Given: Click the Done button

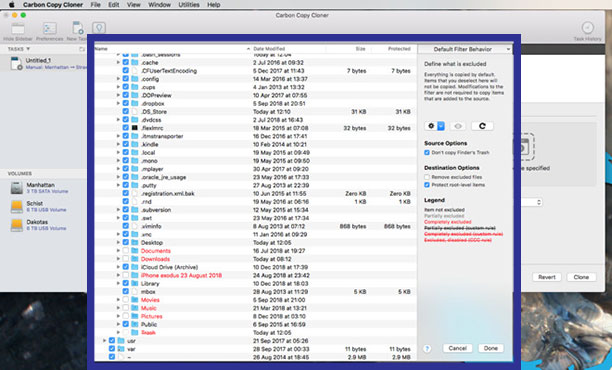Looking at the screenshot, I should (x=491, y=348).
